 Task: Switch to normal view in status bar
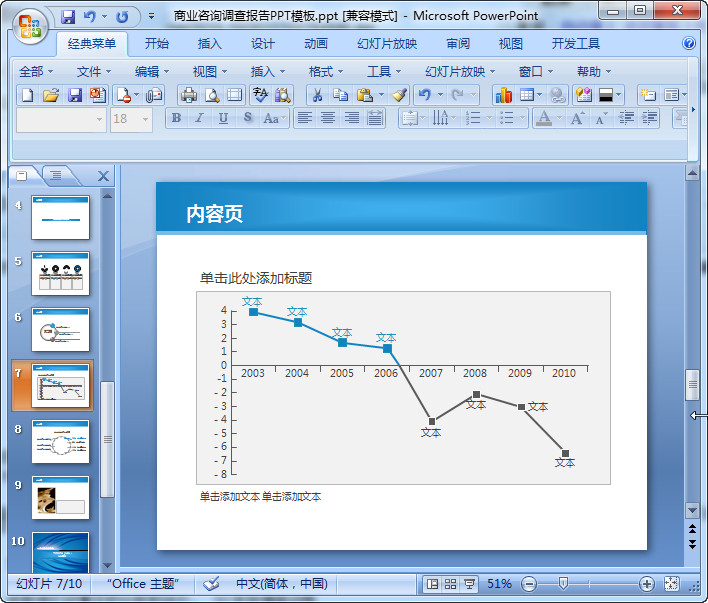tap(432, 584)
